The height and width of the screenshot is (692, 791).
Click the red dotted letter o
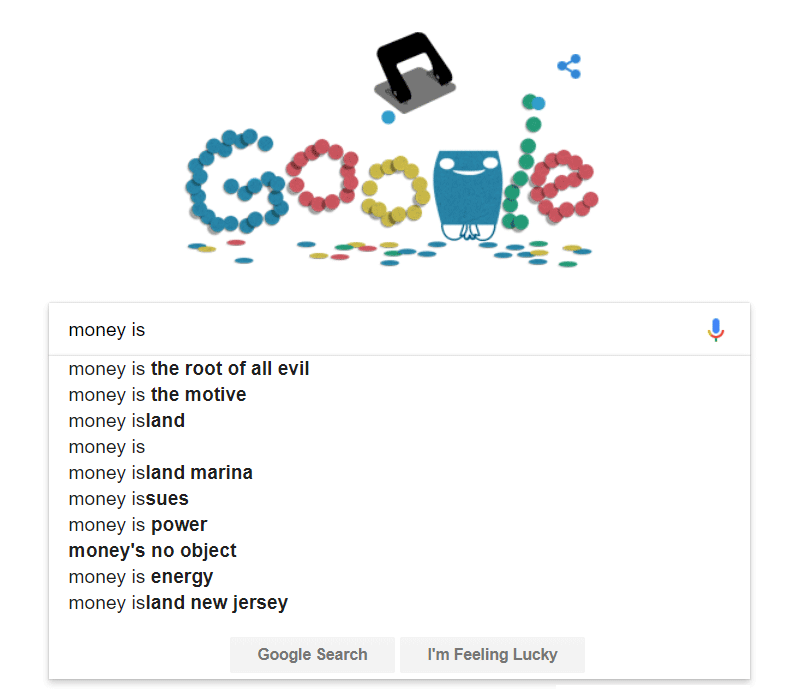coord(322,175)
